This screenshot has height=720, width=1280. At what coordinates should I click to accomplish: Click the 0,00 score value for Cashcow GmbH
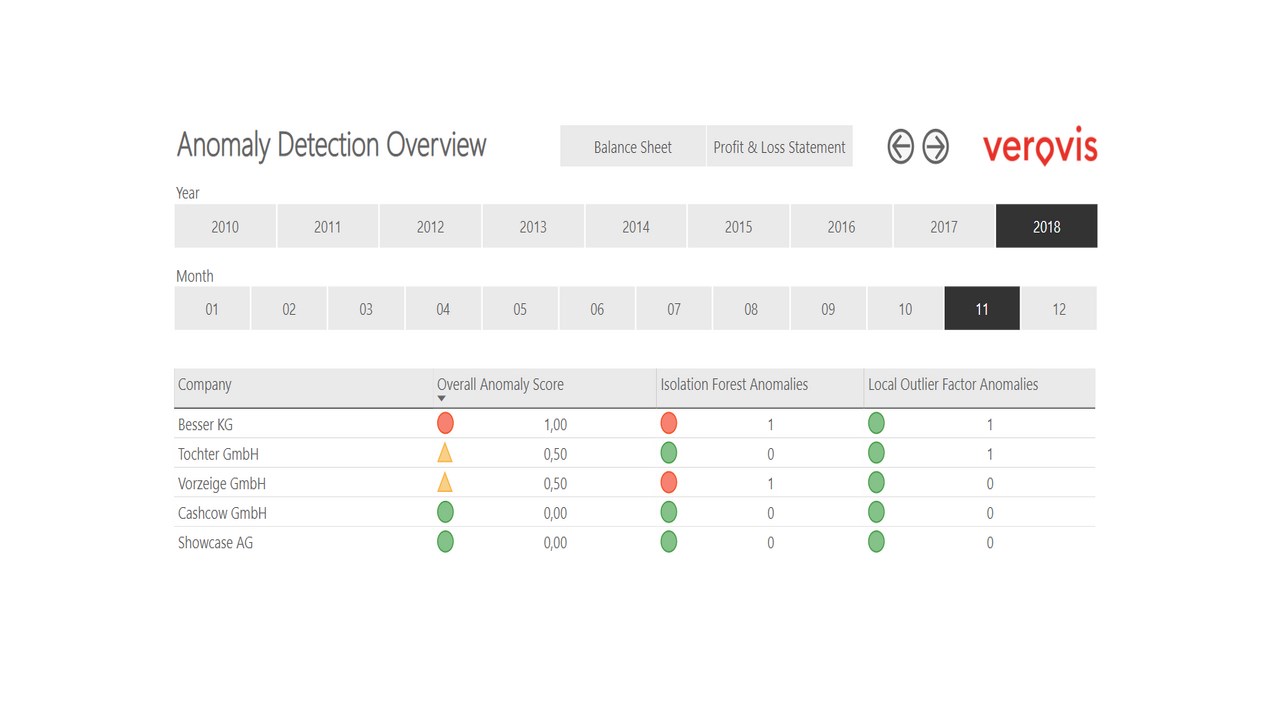tap(555, 513)
